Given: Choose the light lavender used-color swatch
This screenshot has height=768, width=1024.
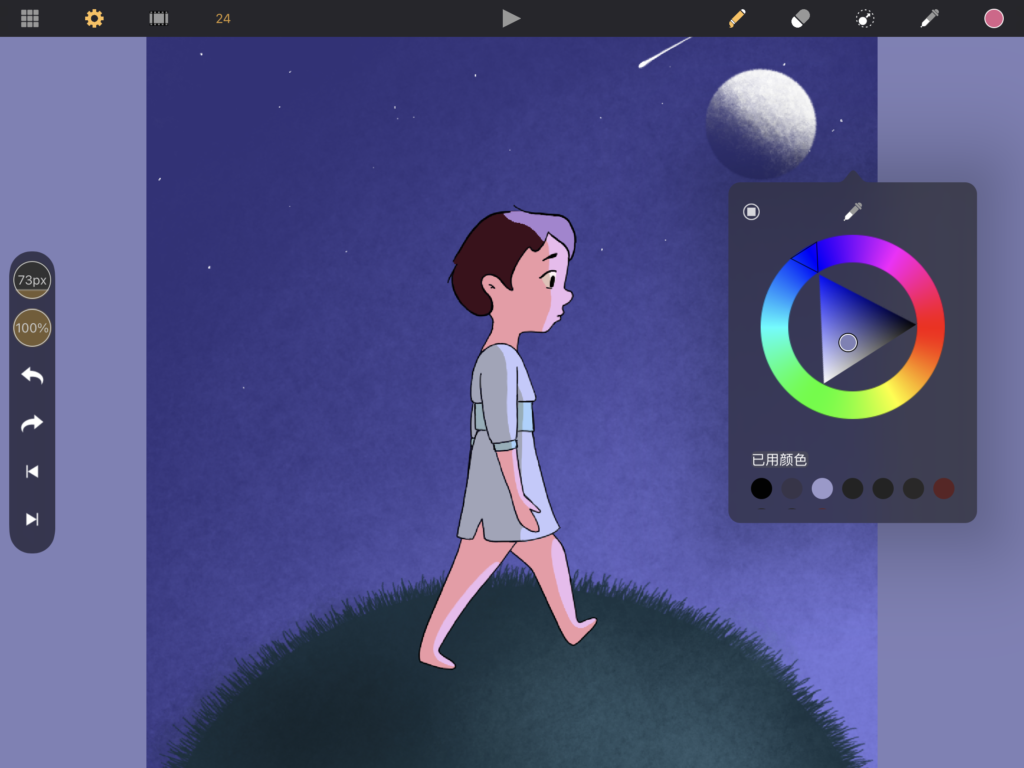Looking at the screenshot, I should tap(822, 488).
